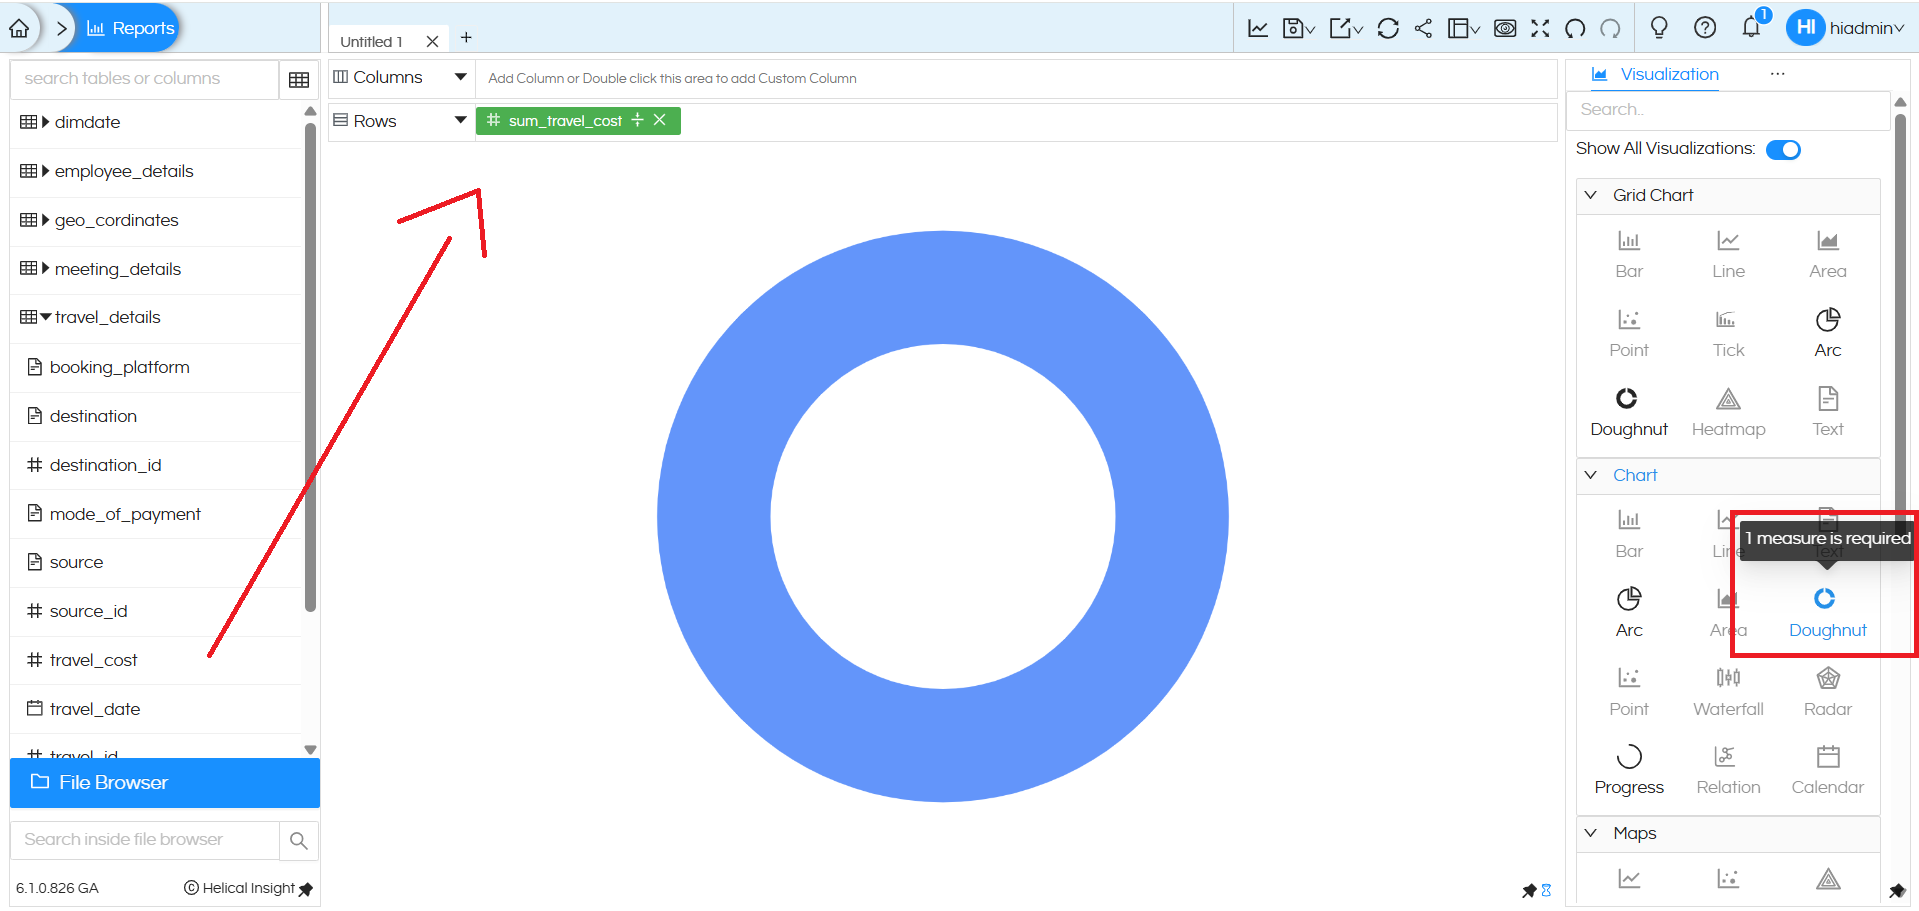Screen dimensions: 1919x911
Task: Disable the Show All Visualizations toggle
Action: (x=1783, y=149)
